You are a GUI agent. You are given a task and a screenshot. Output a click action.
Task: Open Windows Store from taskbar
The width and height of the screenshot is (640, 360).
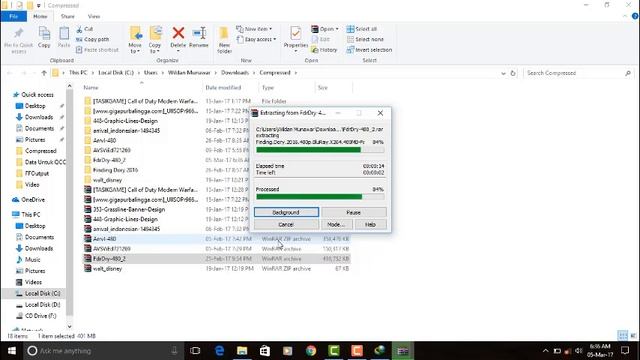(x=265, y=351)
